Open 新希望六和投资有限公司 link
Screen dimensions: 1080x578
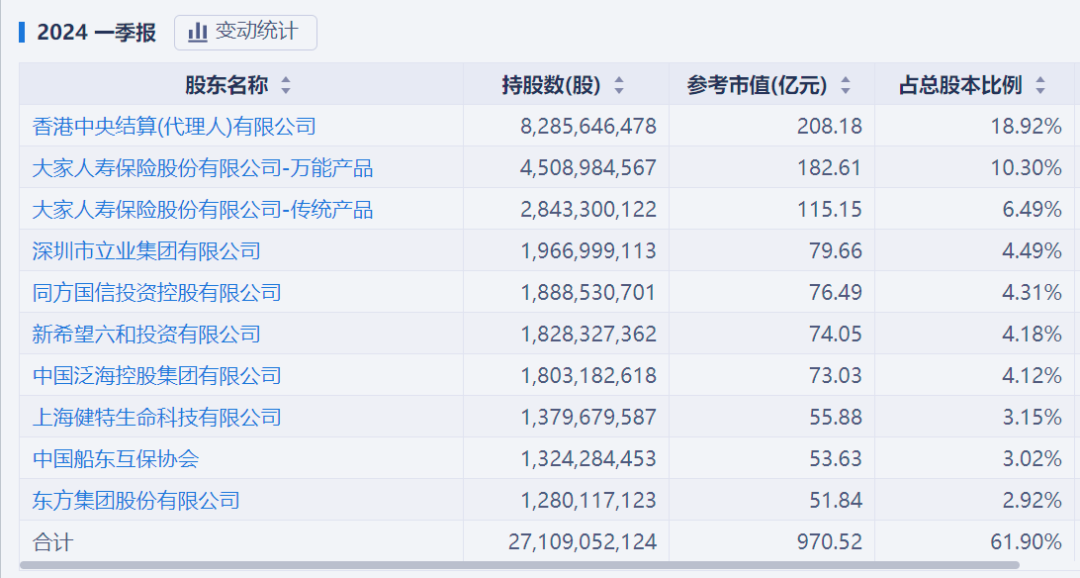coord(147,334)
